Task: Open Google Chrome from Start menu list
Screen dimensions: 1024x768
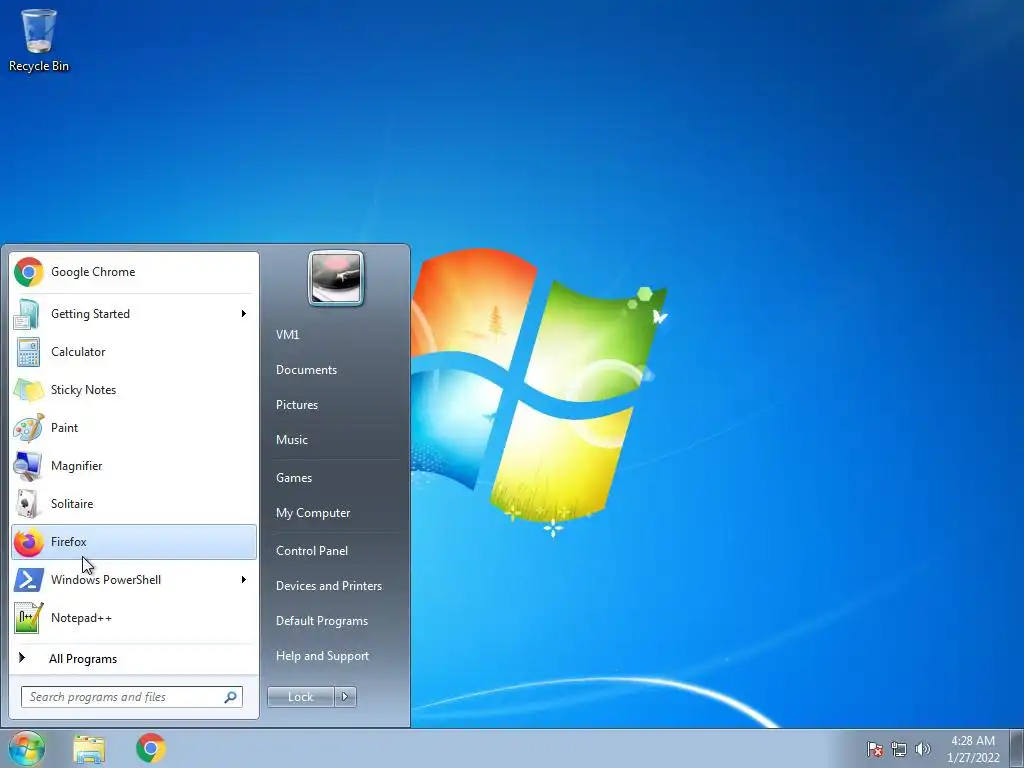Action: click(x=134, y=272)
